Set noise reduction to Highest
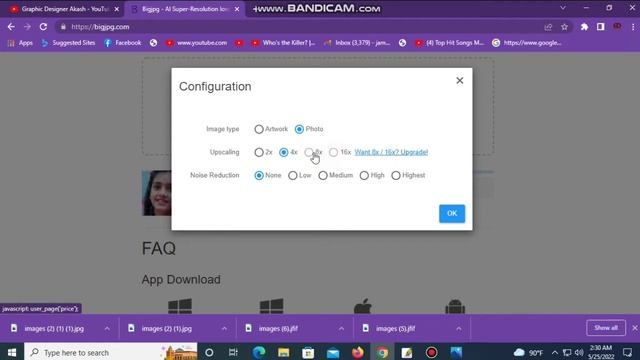This screenshot has height=360, width=640. click(x=396, y=176)
